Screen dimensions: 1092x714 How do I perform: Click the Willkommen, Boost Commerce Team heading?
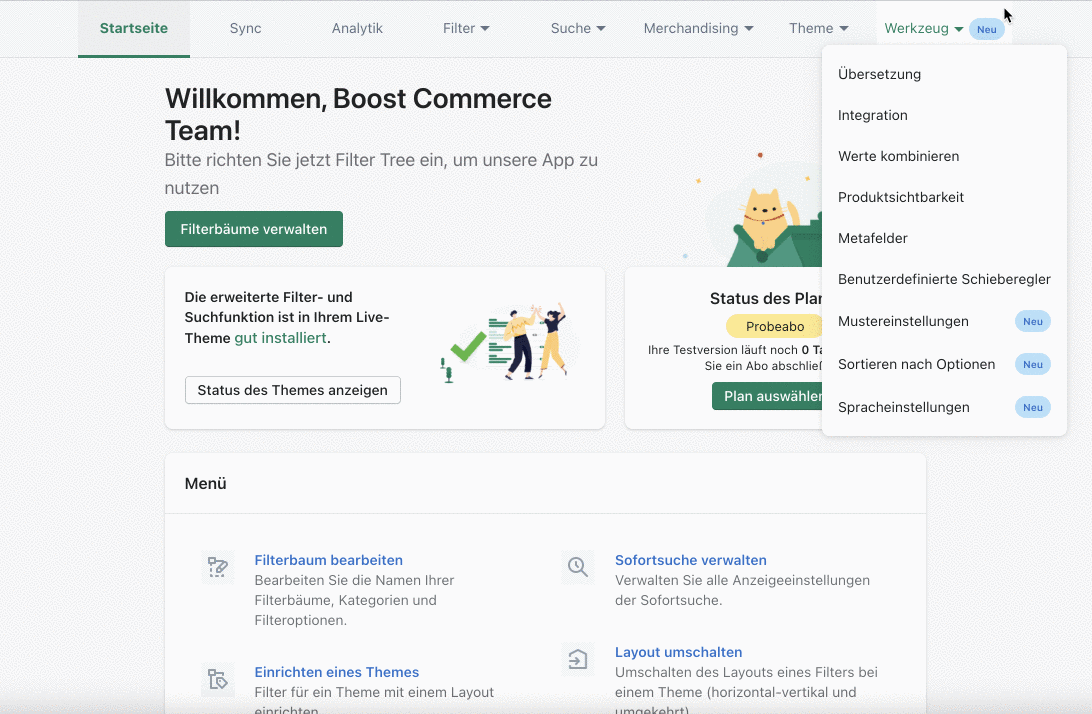[358, 114]
